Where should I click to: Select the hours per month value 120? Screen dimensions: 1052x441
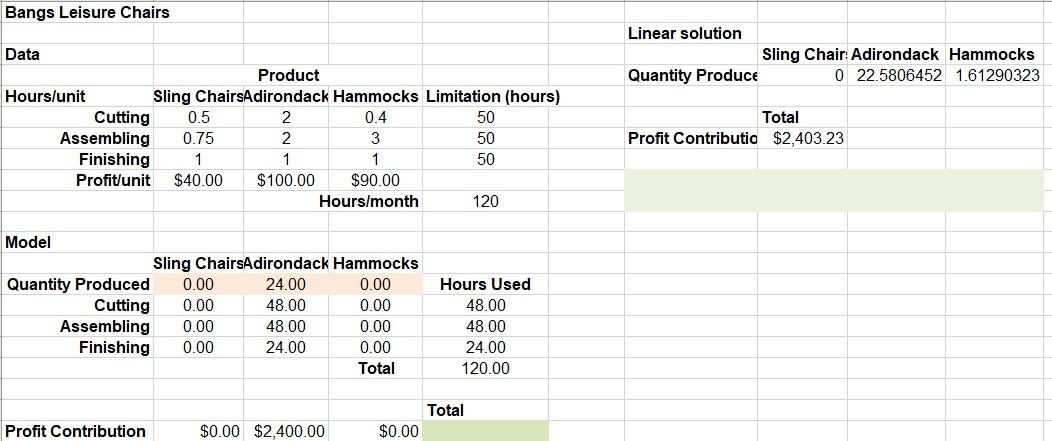[x=485, y=201]
